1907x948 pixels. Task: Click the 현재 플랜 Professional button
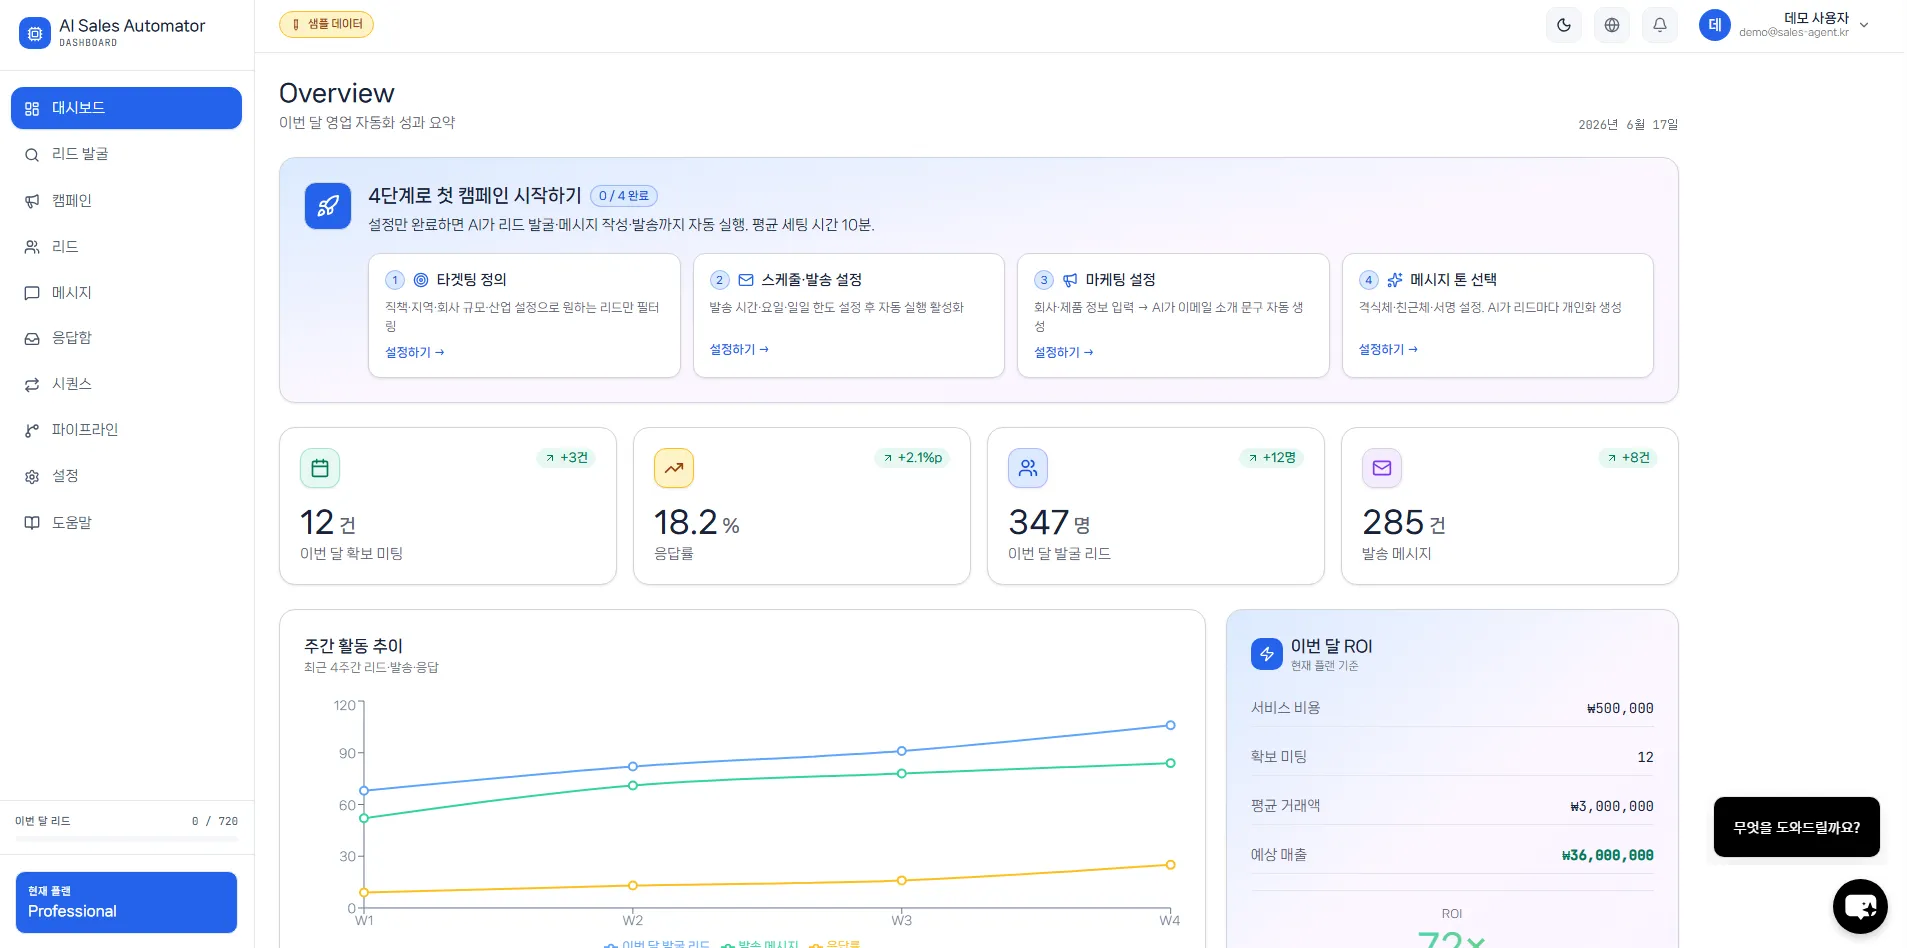[x=126, y=902]
